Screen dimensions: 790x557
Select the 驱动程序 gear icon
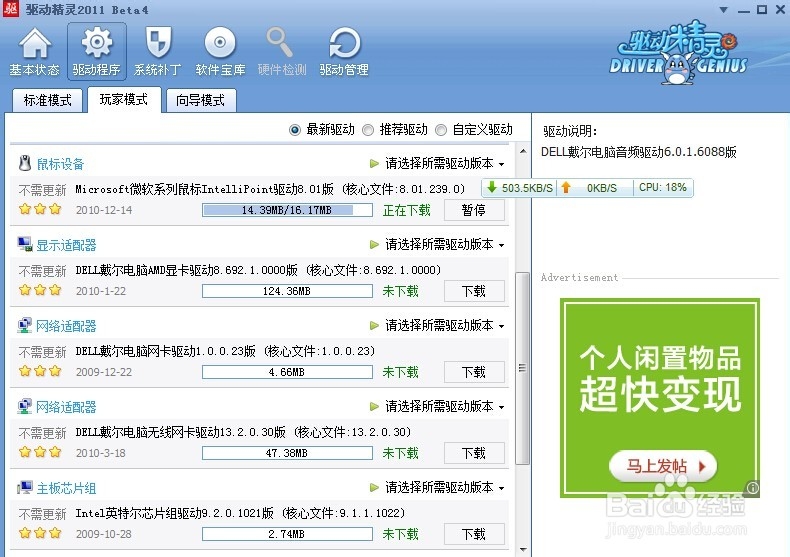pos(96,51)
